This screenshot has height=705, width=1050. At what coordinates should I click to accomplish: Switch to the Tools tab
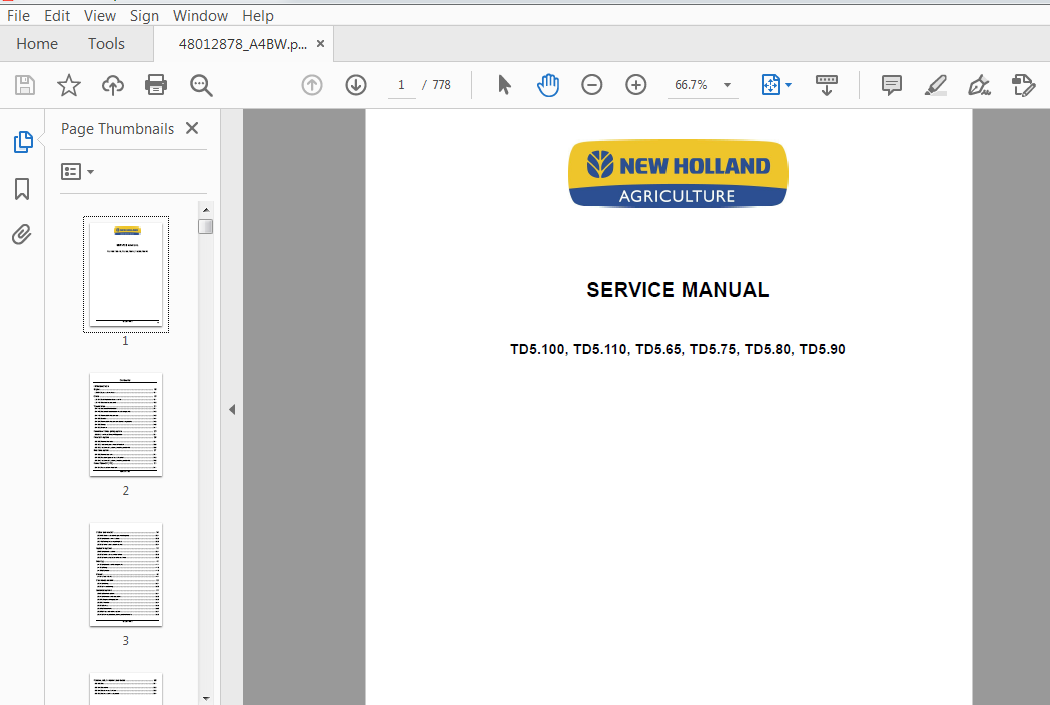[x=106, y=44]
